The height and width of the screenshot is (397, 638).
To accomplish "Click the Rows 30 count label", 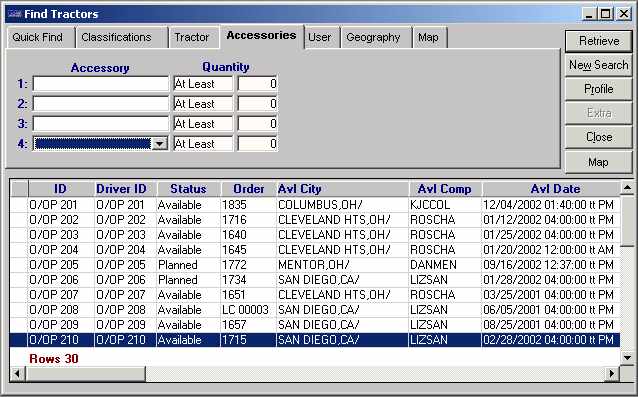I will (54, 359).
